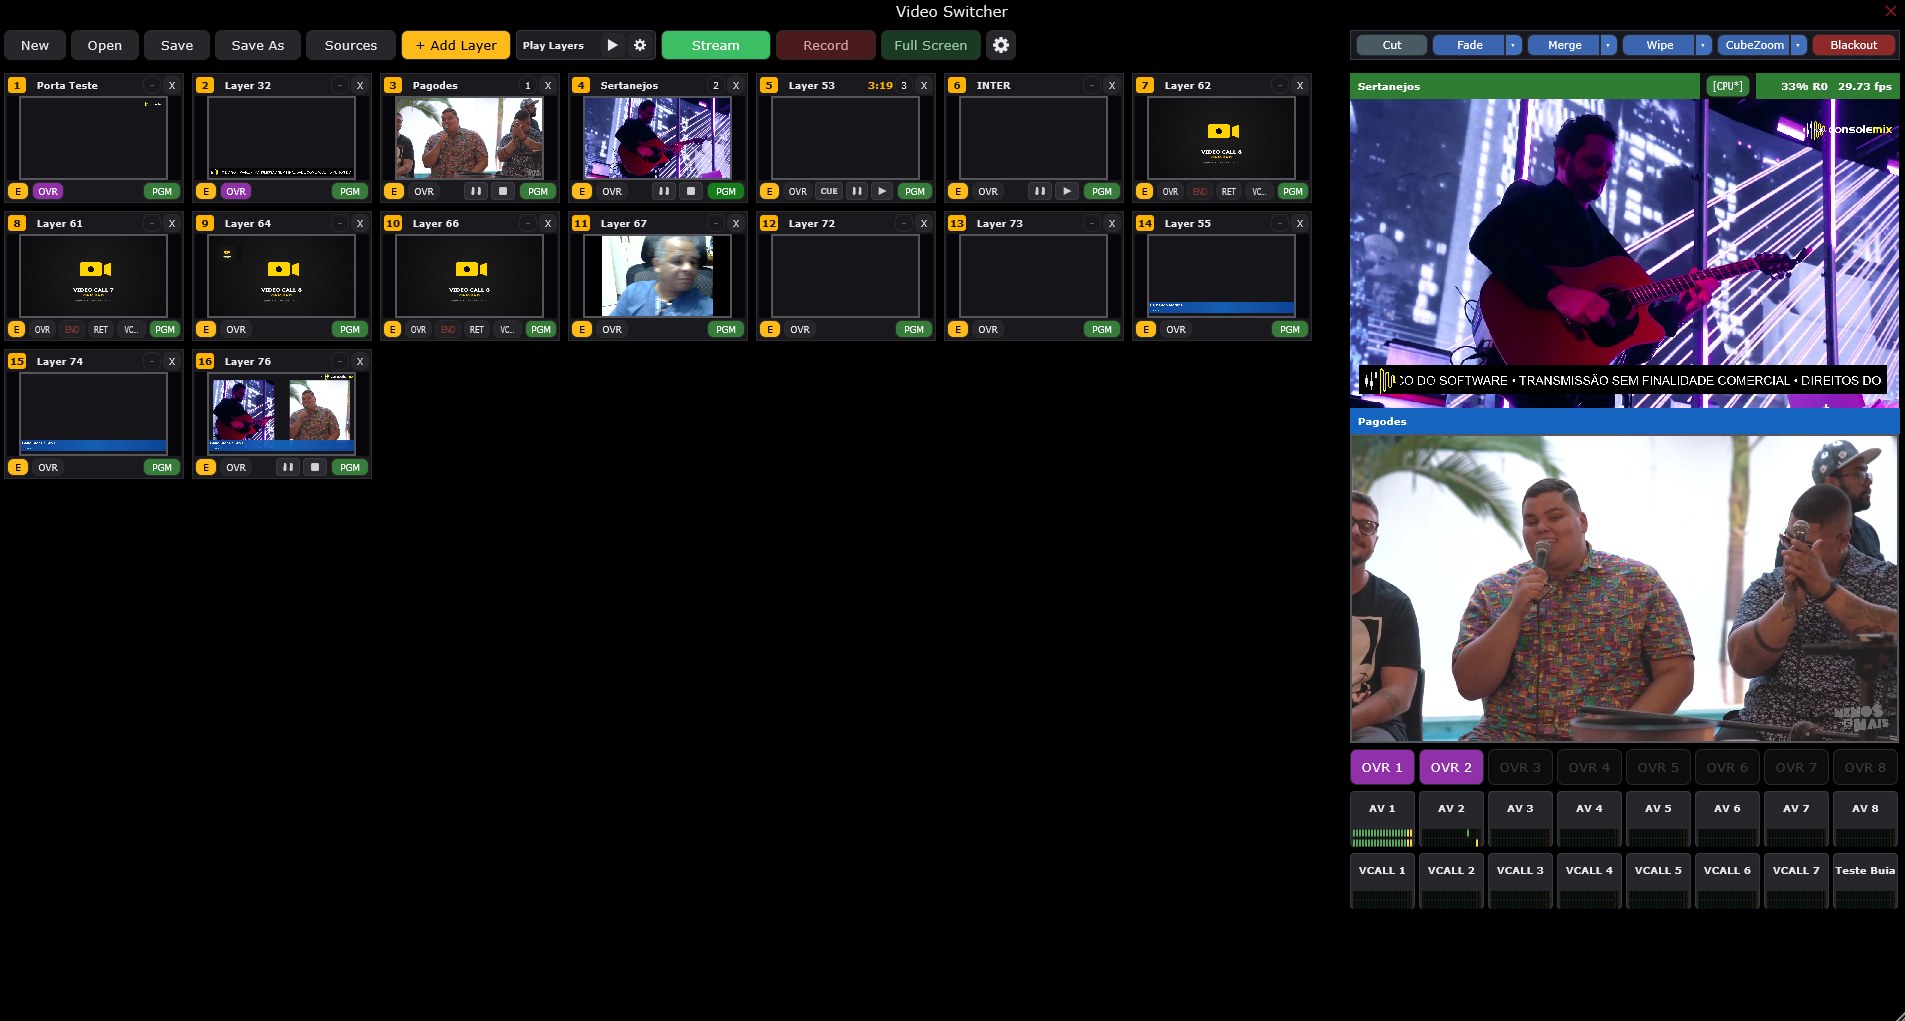Viewport: 1905px width, 1021px height.
Task: Toggle OVR on Layer 32
Action: coord(236,191)
